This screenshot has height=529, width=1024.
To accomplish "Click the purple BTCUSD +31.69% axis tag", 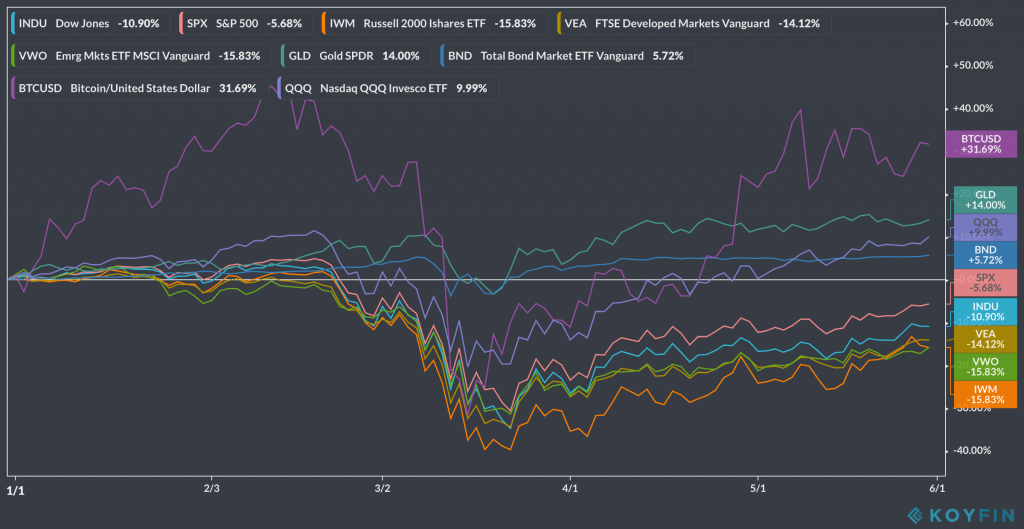I will point(981,144).
